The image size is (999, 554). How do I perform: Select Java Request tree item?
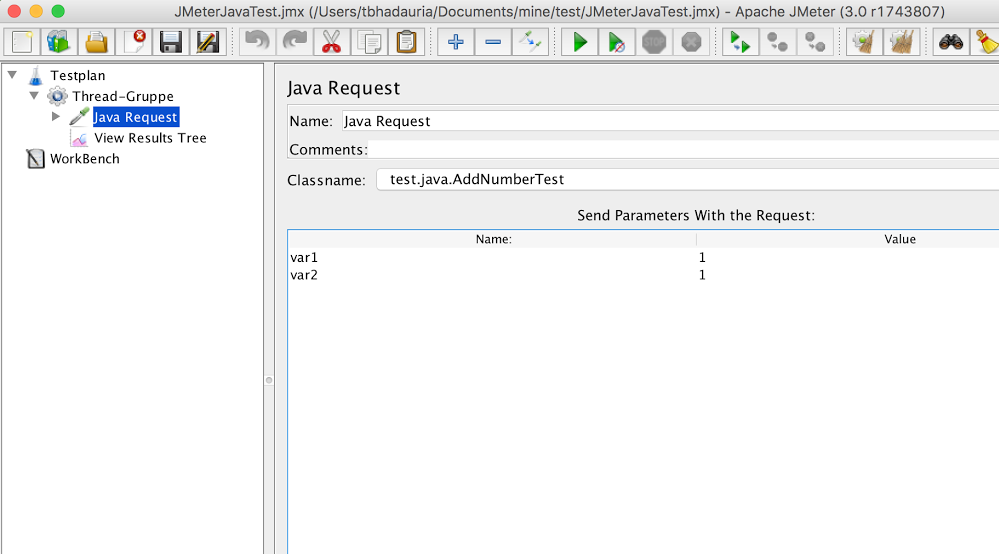click(136, 117)
